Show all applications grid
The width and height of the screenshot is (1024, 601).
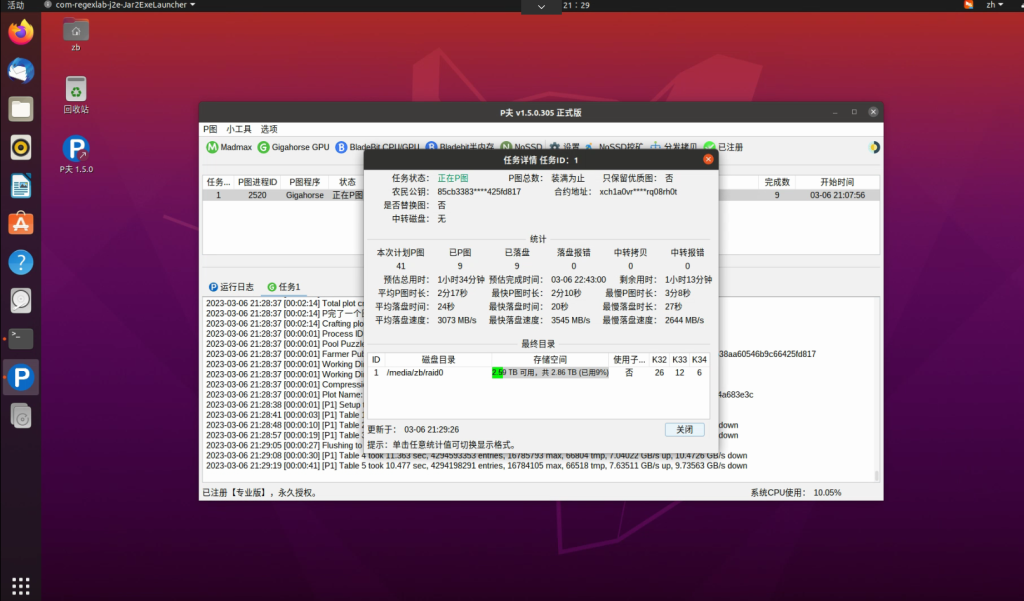(21, 585)
